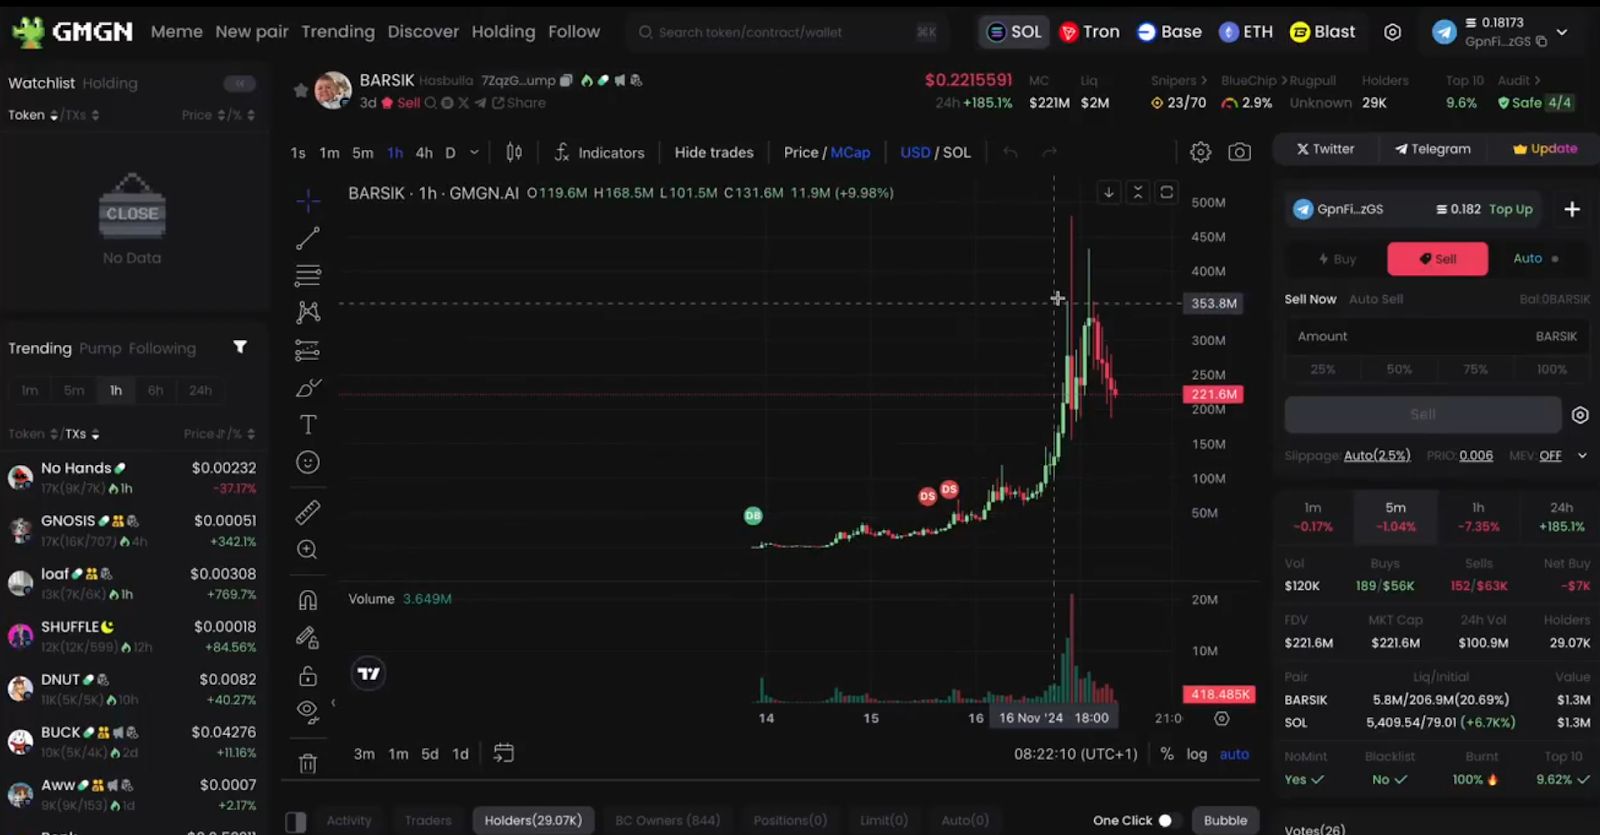Toggle auto scale on chart

1234,754
